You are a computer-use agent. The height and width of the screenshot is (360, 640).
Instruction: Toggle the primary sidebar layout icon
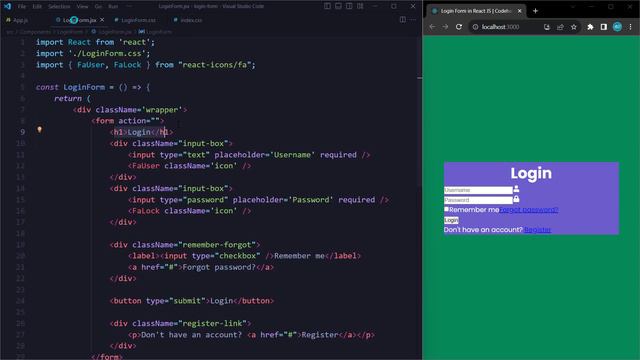tap(327, 6)
